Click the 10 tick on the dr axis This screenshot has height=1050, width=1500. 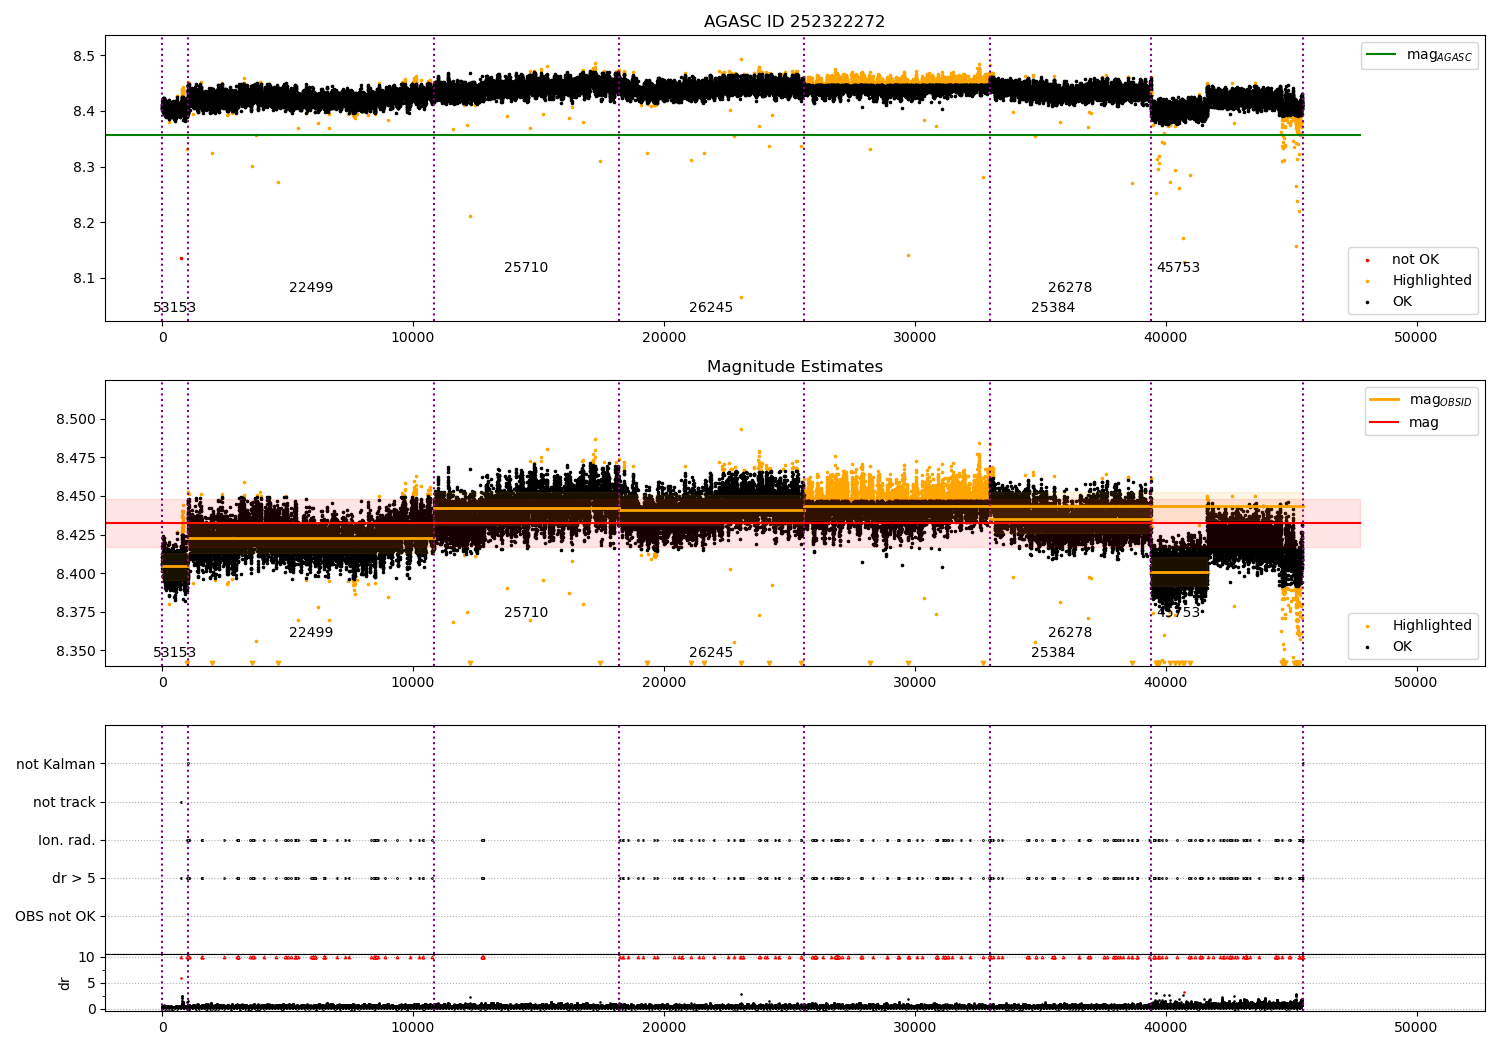point(87,958)
